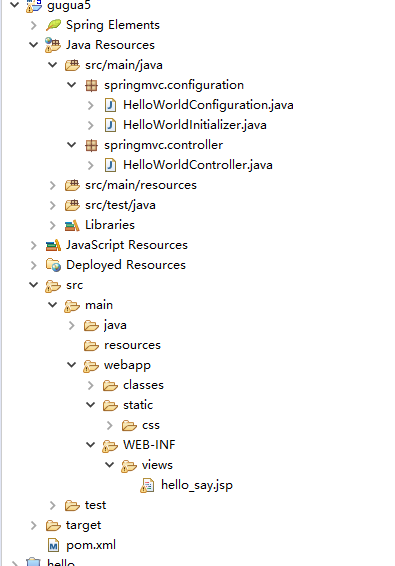Collapse the src/main/java node
Viewport: 395px width, 566px height.
[x=53, y=65]
